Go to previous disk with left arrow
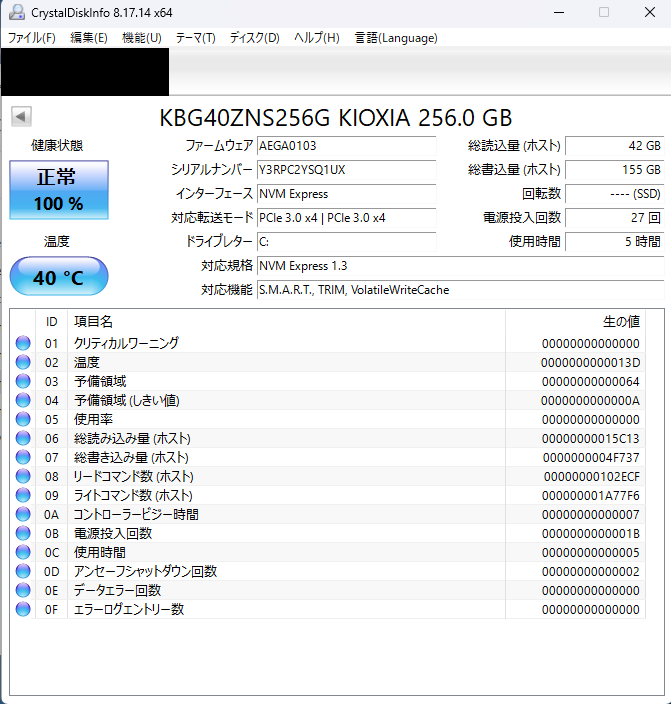Viewport: 671px width, 704px height. (x=21, y=117)
